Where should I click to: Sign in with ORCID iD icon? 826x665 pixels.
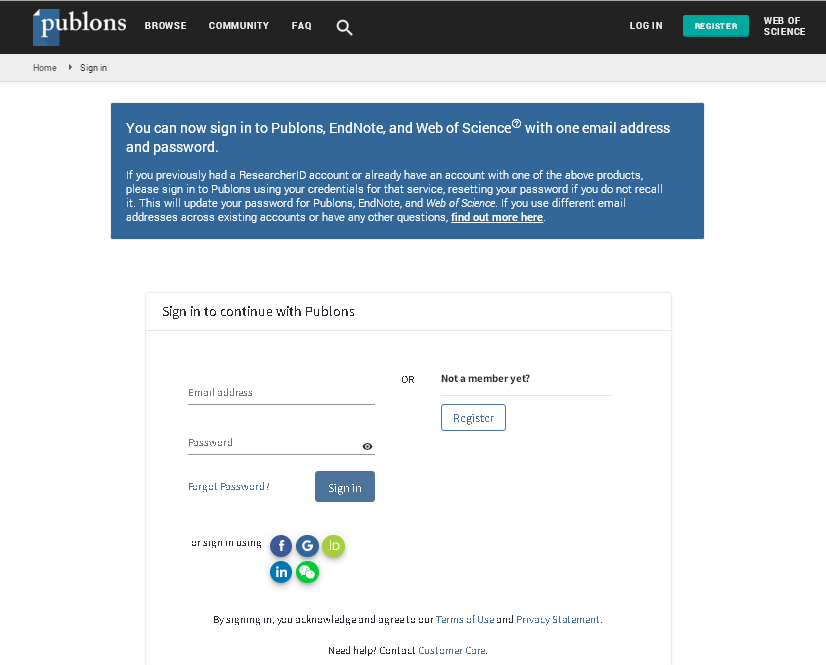coord(333,546)
